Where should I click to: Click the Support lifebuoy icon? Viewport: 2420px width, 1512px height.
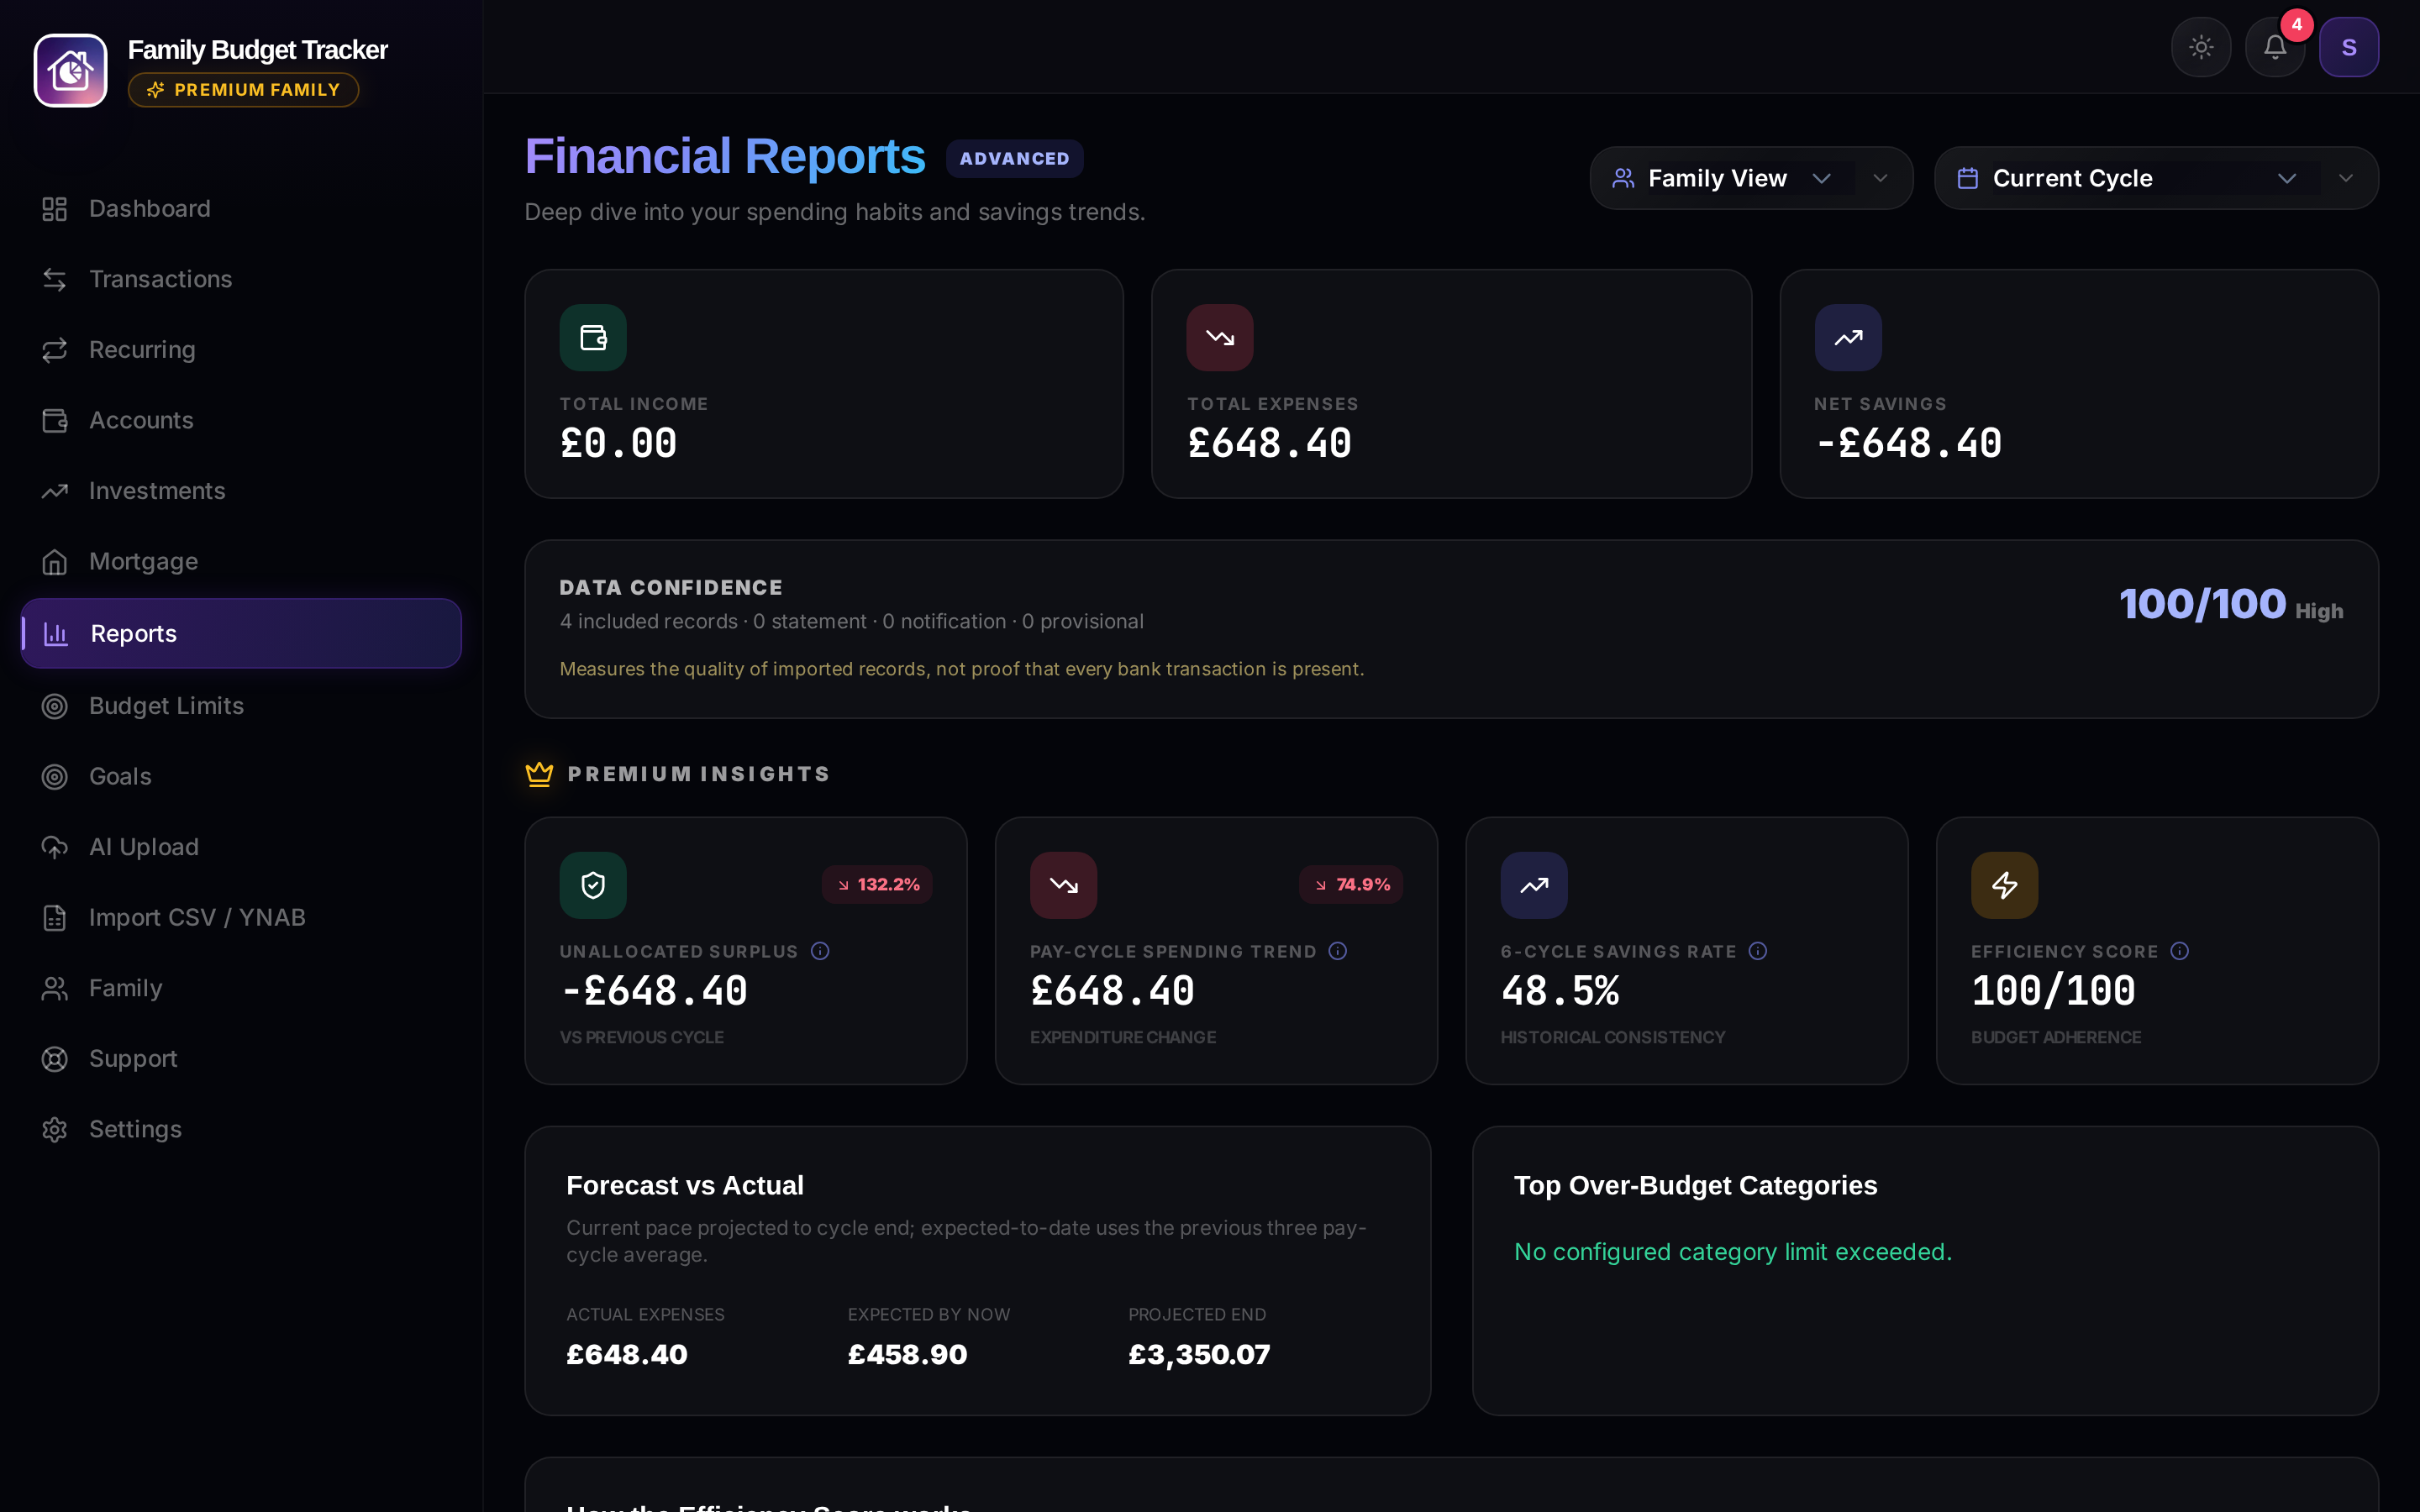55,1059
